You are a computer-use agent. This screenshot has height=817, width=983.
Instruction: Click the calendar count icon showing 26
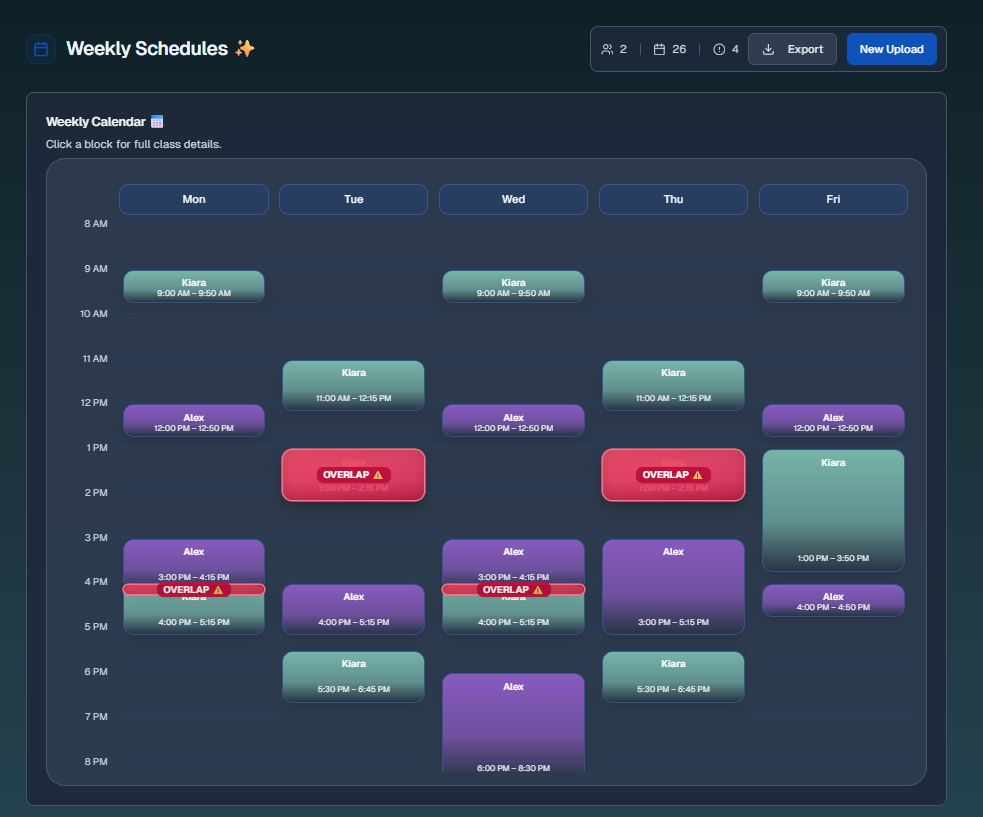(659, 49)
